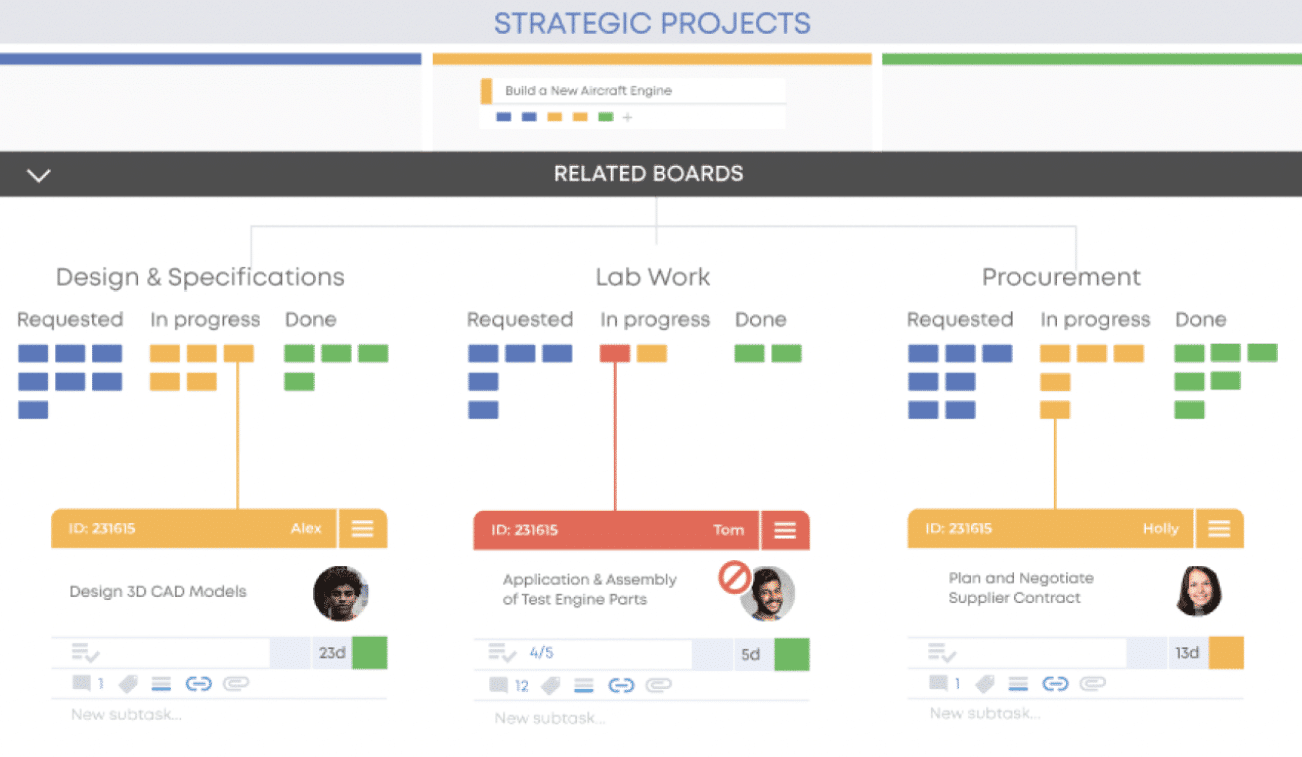Image resolution: width=1302 pixels, height=757 pixels.
Task: Click attachment paperclip on Alex's card
Action: pyautogui.click(x=235, y=684)
